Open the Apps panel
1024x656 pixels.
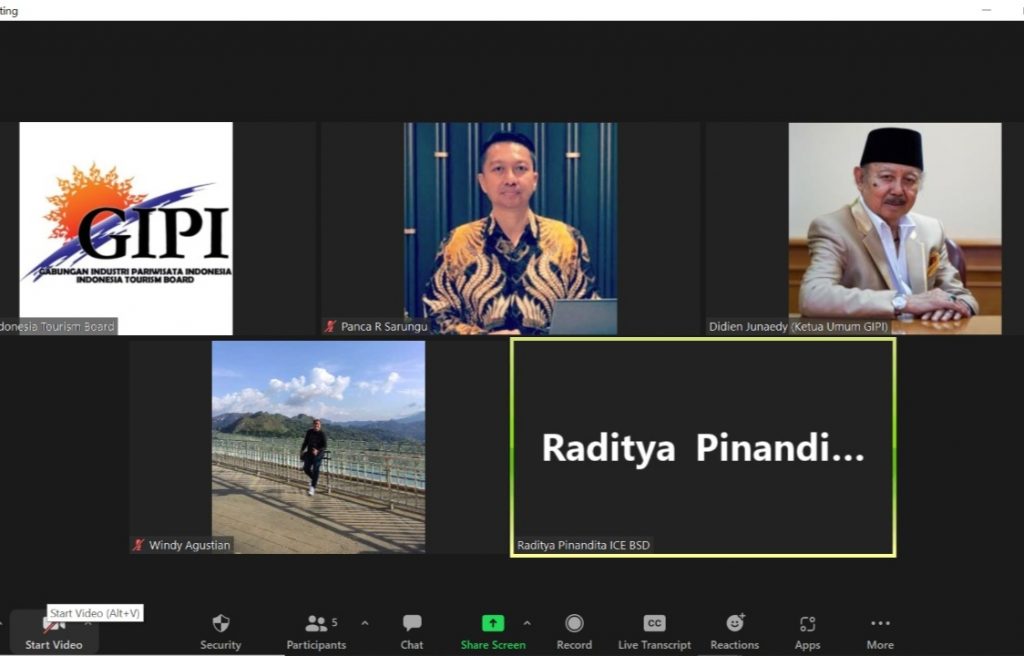point(808,631)
